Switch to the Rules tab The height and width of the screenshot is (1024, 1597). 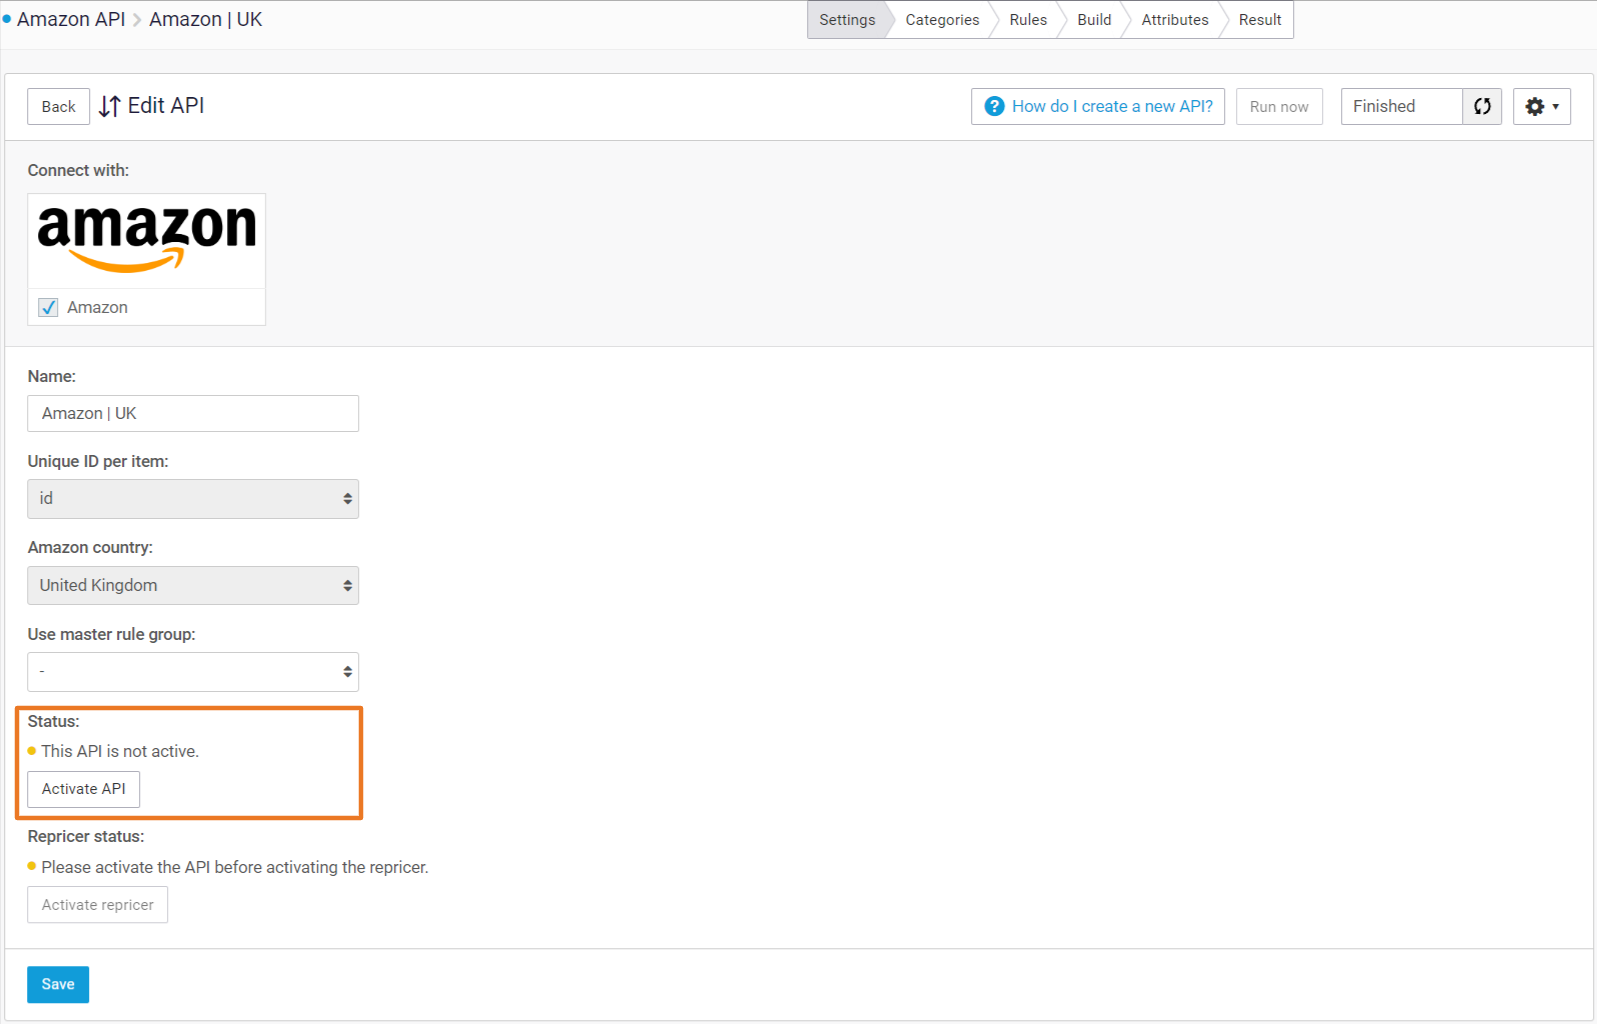tap(1028, 20)
